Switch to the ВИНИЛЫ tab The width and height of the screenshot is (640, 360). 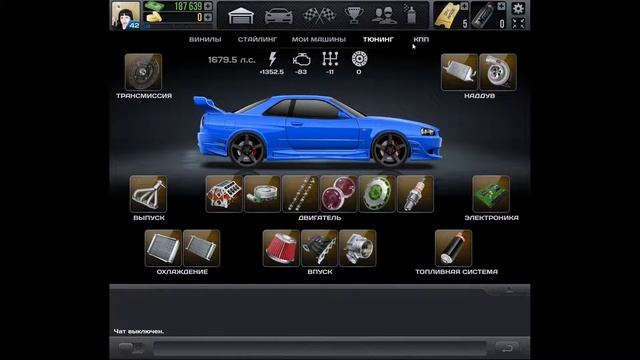(x=205, y=40)
